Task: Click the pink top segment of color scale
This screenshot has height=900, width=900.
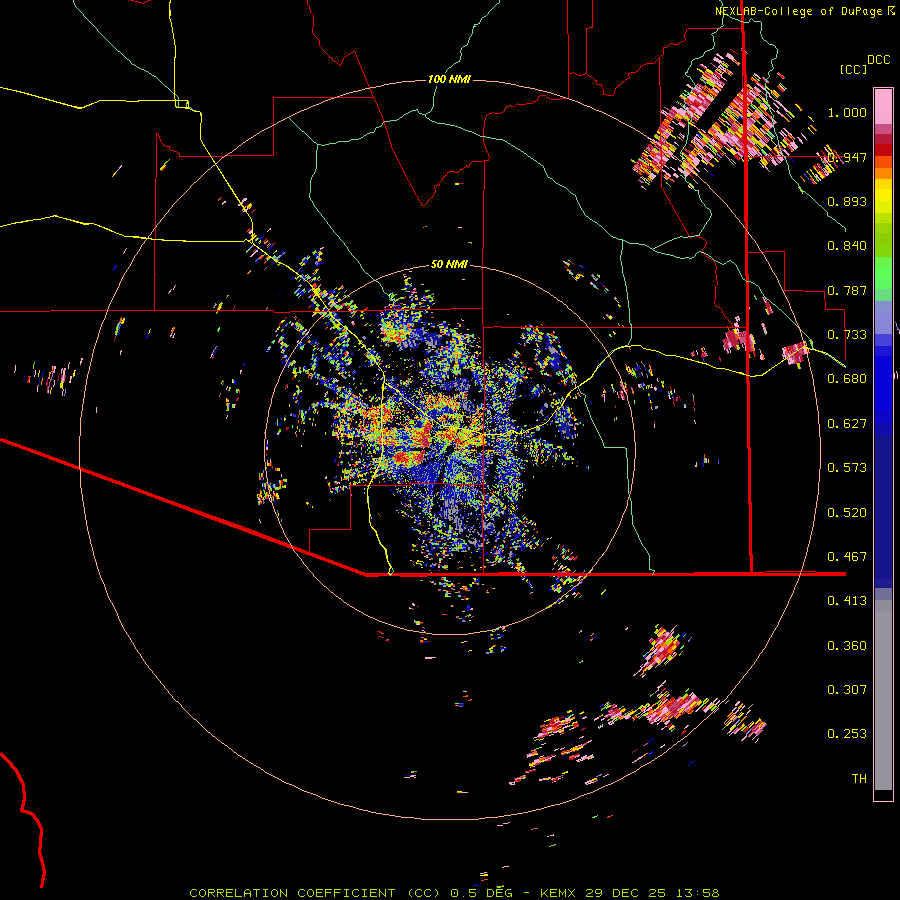Action: 883,107
